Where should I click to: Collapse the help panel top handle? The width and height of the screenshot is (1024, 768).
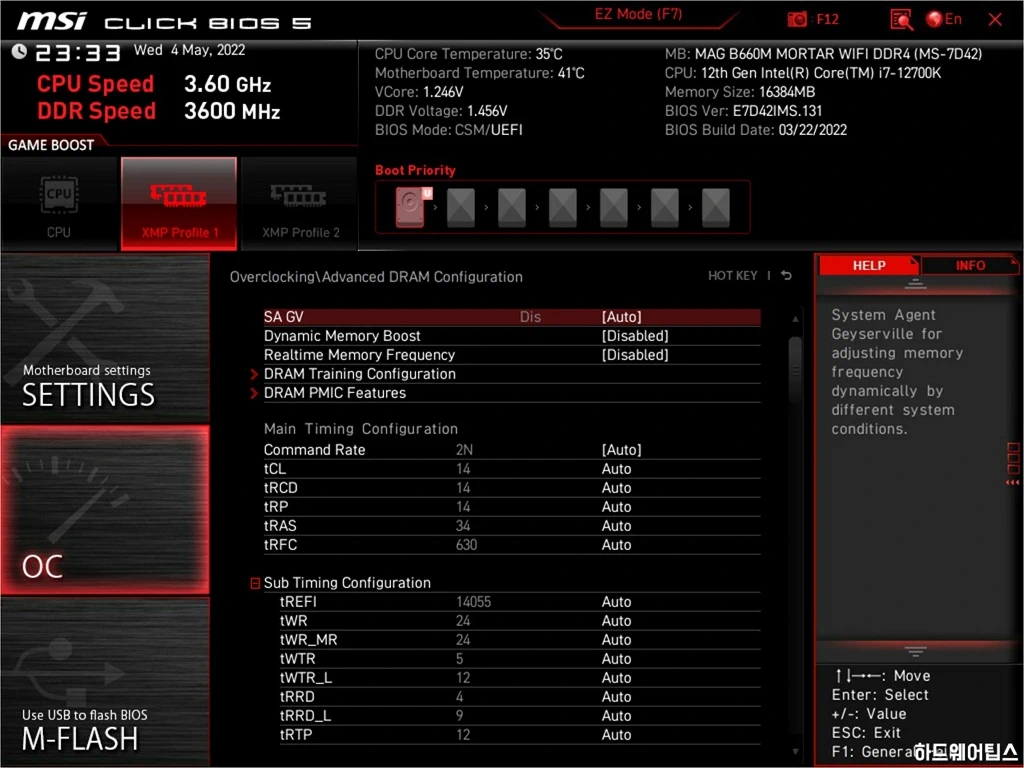915,284
